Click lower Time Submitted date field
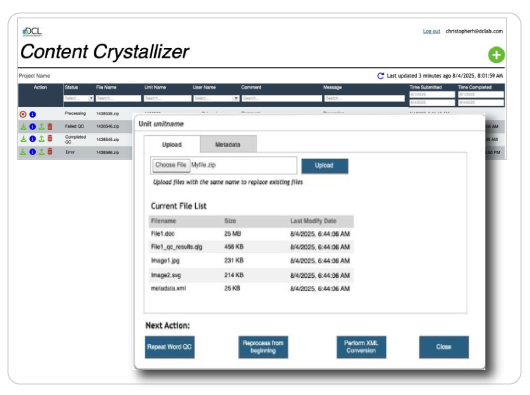The image size is (530, 395). 432,102
